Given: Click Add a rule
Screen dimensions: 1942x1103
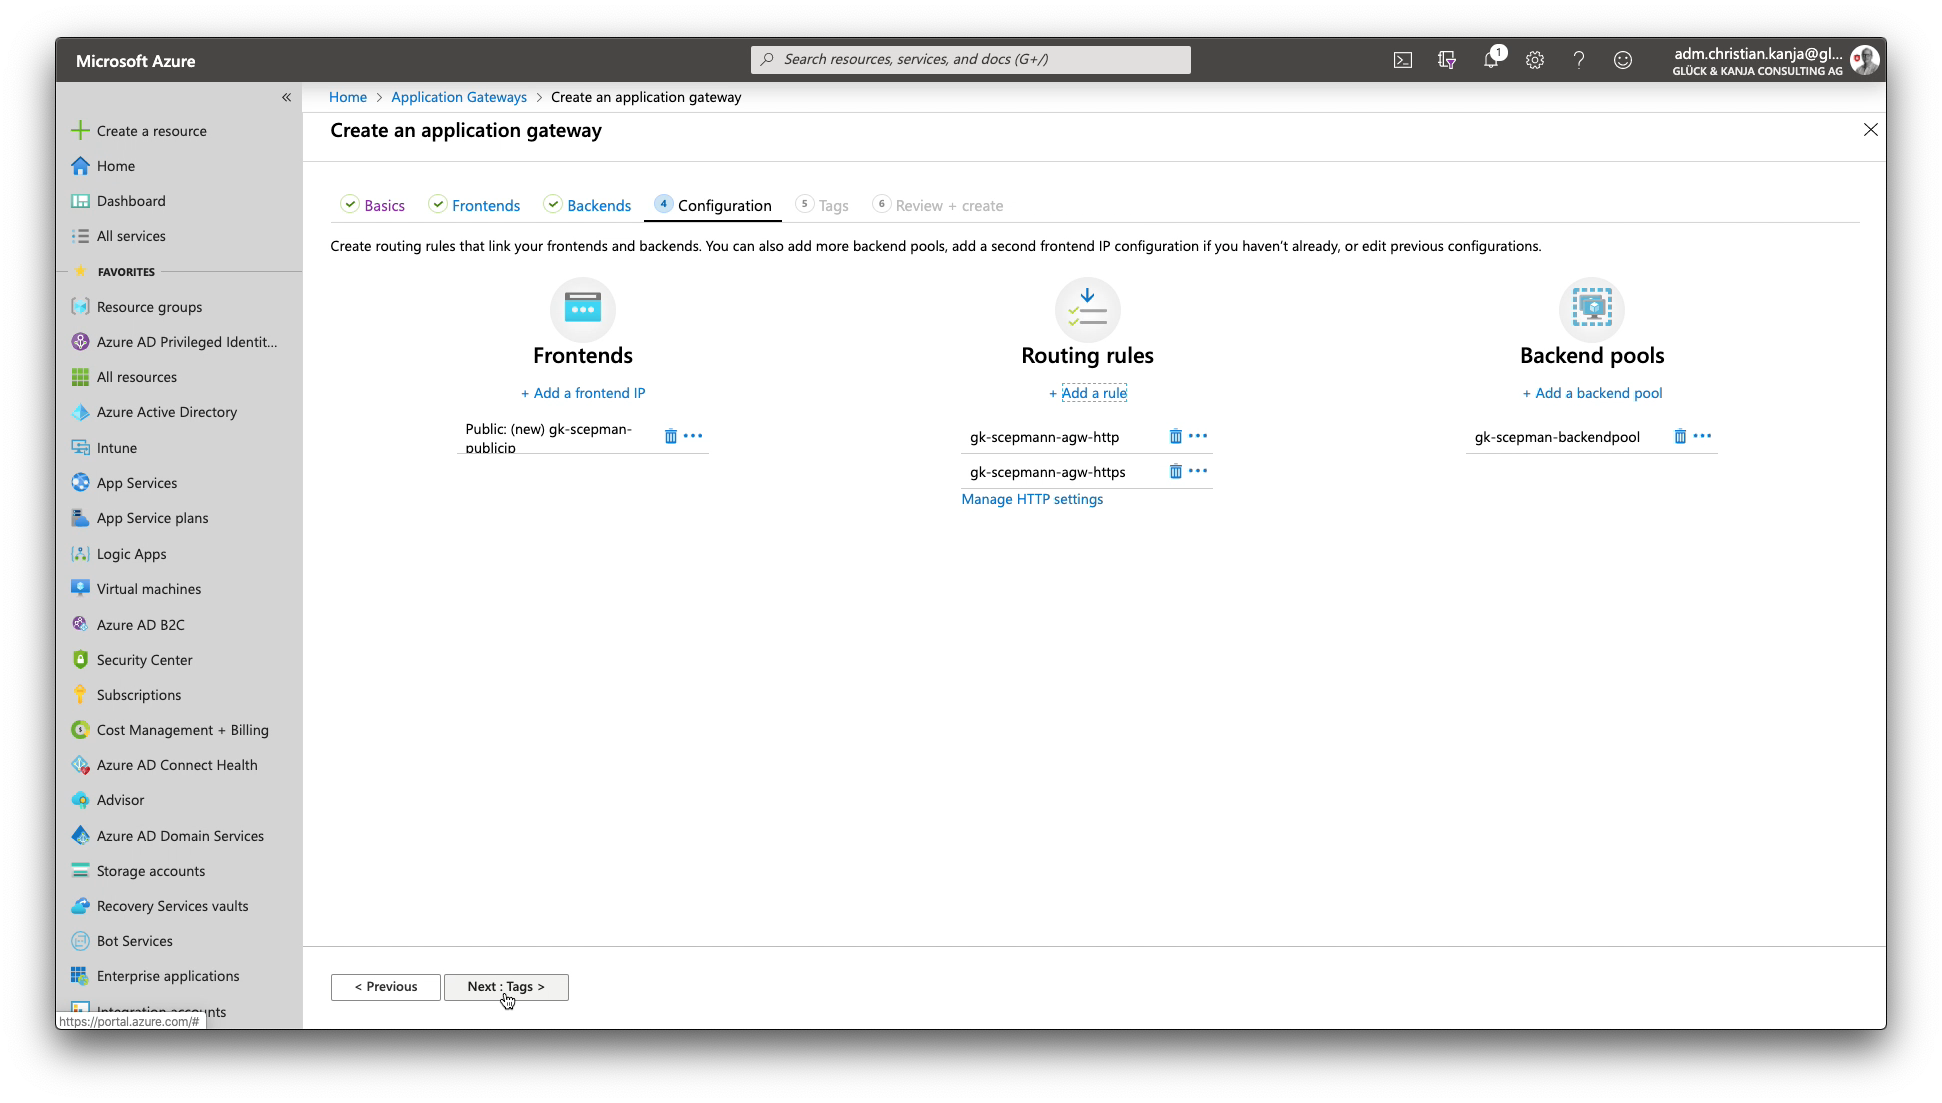Looking at the screenshot, I should (1088, 393).
